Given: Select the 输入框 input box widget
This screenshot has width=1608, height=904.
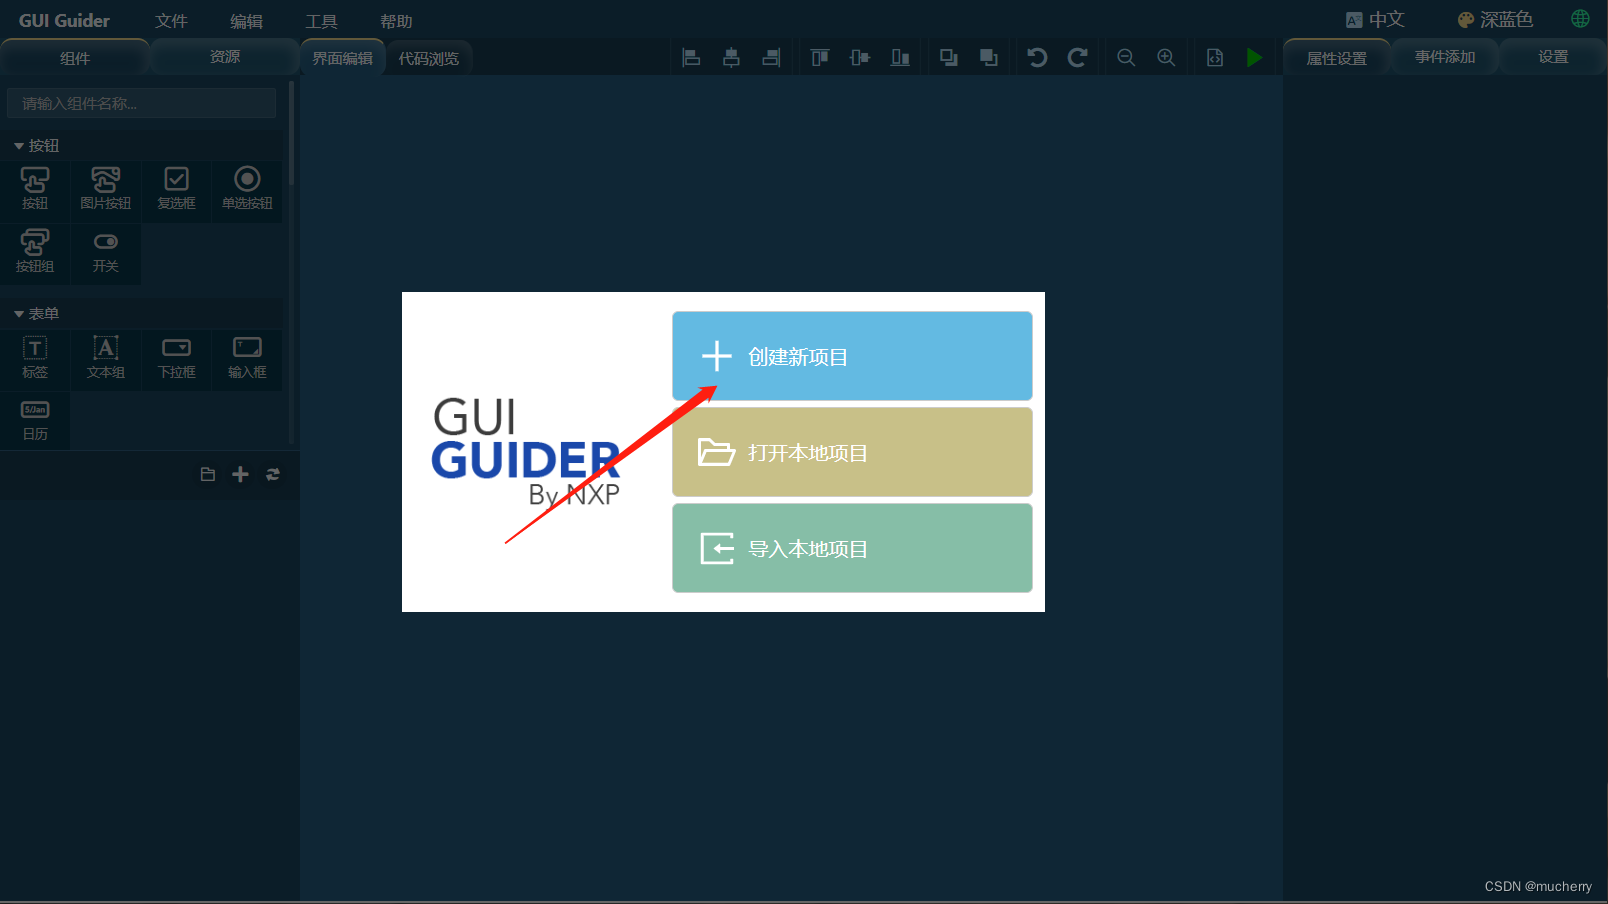Looking at the screenshot, I should [247, 358].
